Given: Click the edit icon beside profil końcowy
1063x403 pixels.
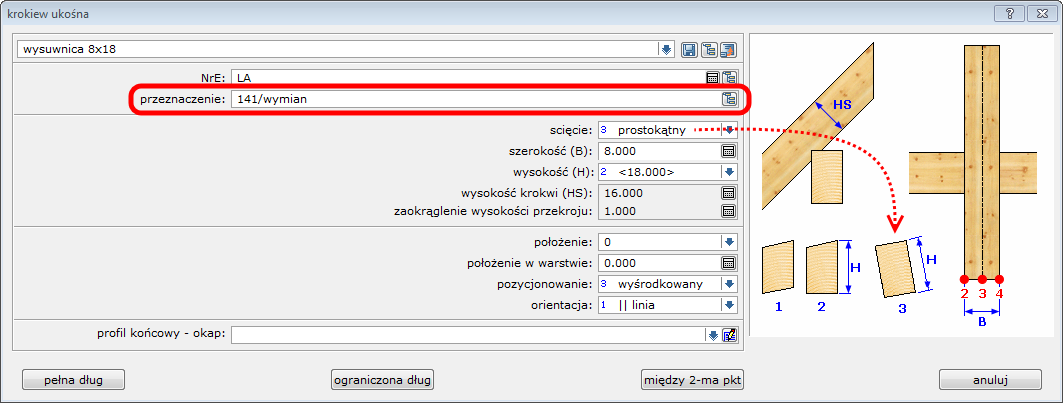Looking at the screenshot, I should click(x=729, y=334).
